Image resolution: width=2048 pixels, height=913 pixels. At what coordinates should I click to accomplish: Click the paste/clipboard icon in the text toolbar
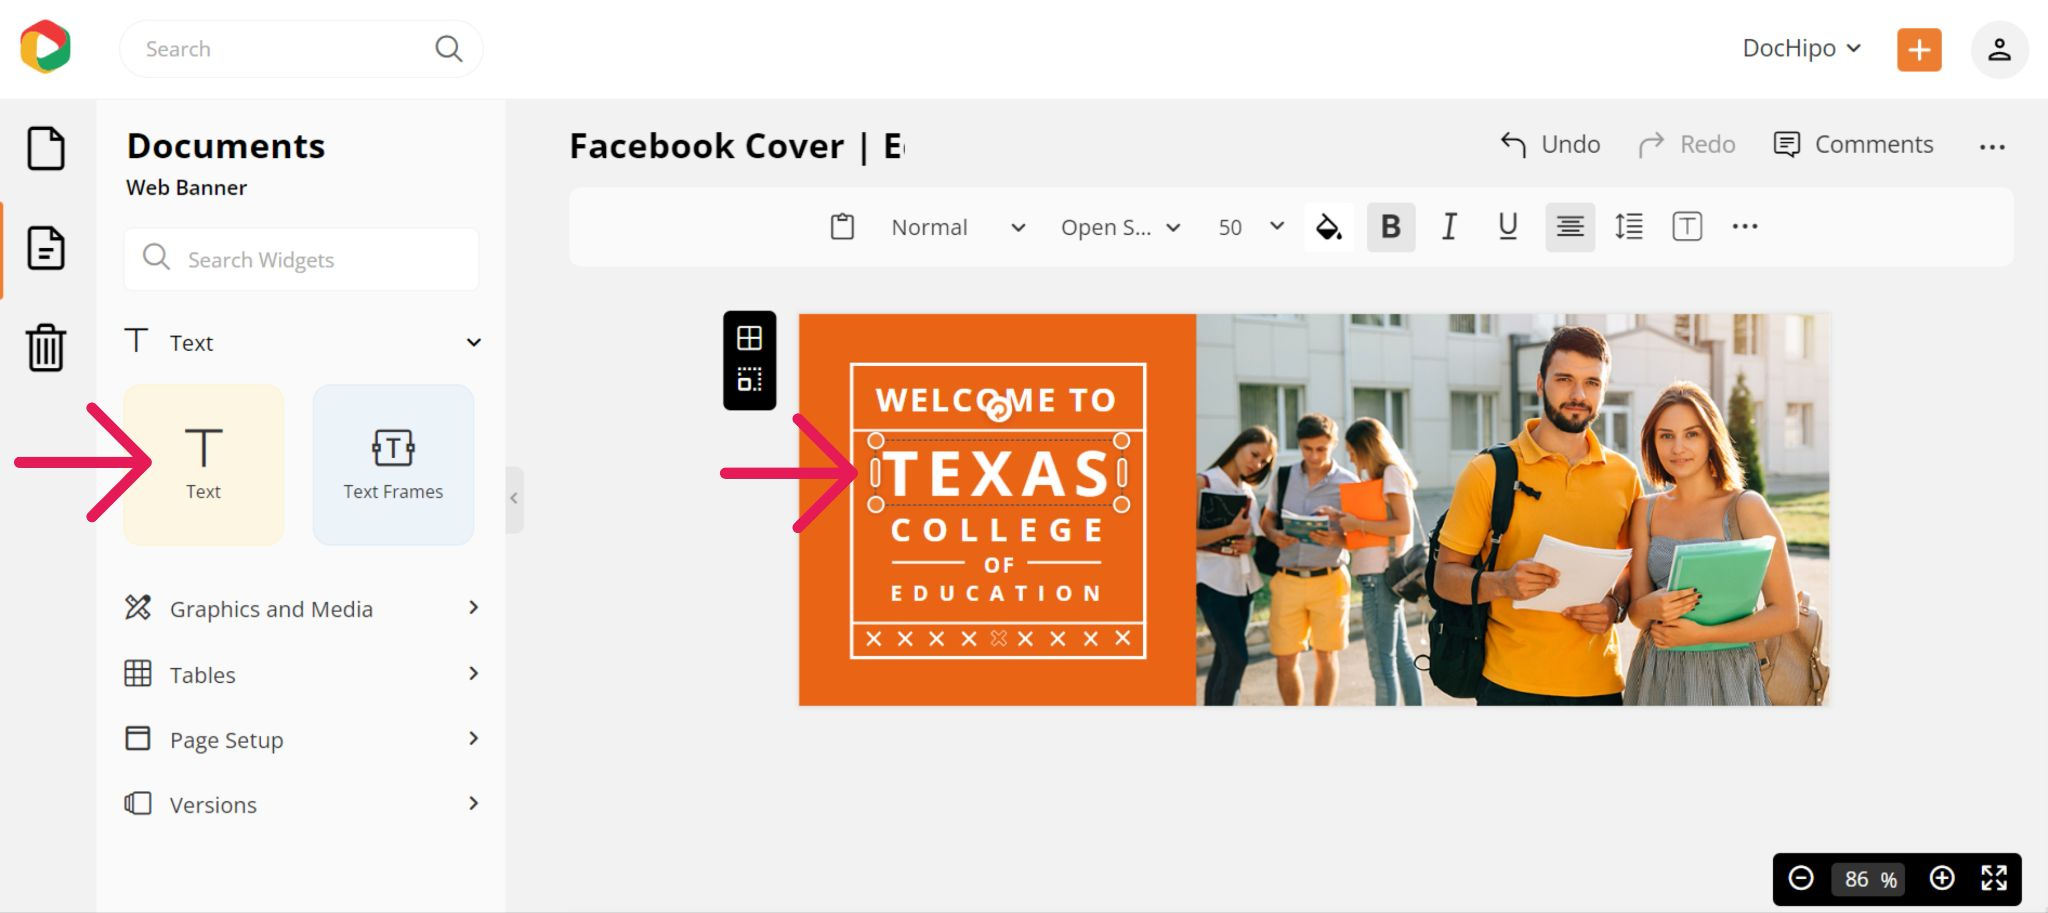point(842,227)
